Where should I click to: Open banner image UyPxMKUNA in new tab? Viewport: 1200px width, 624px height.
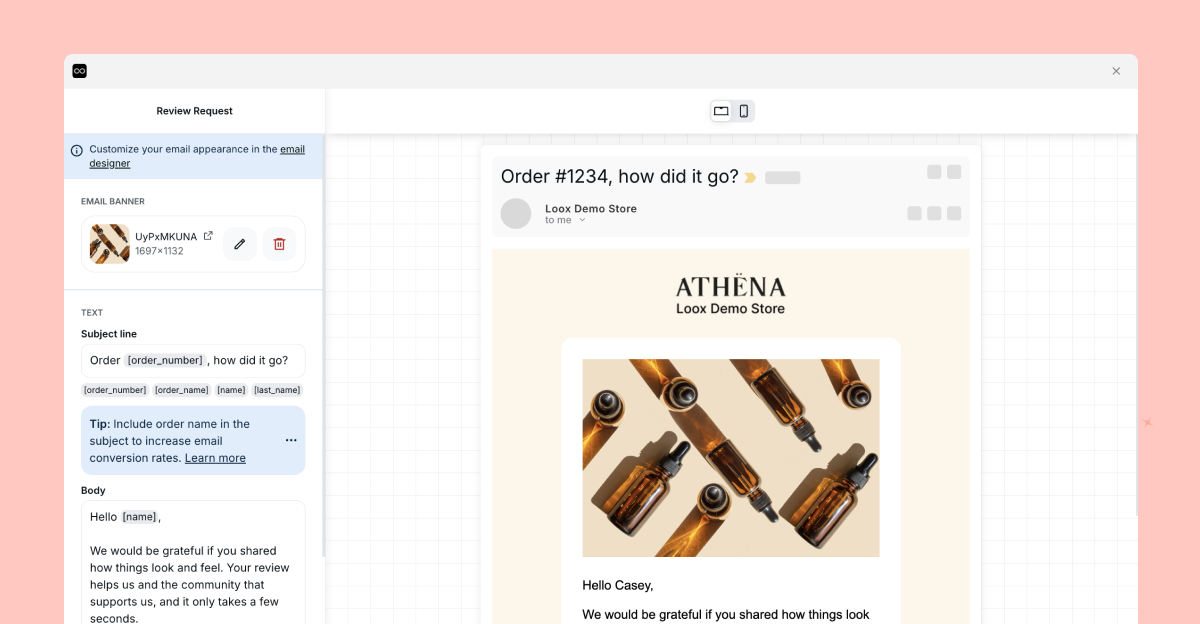208,236
